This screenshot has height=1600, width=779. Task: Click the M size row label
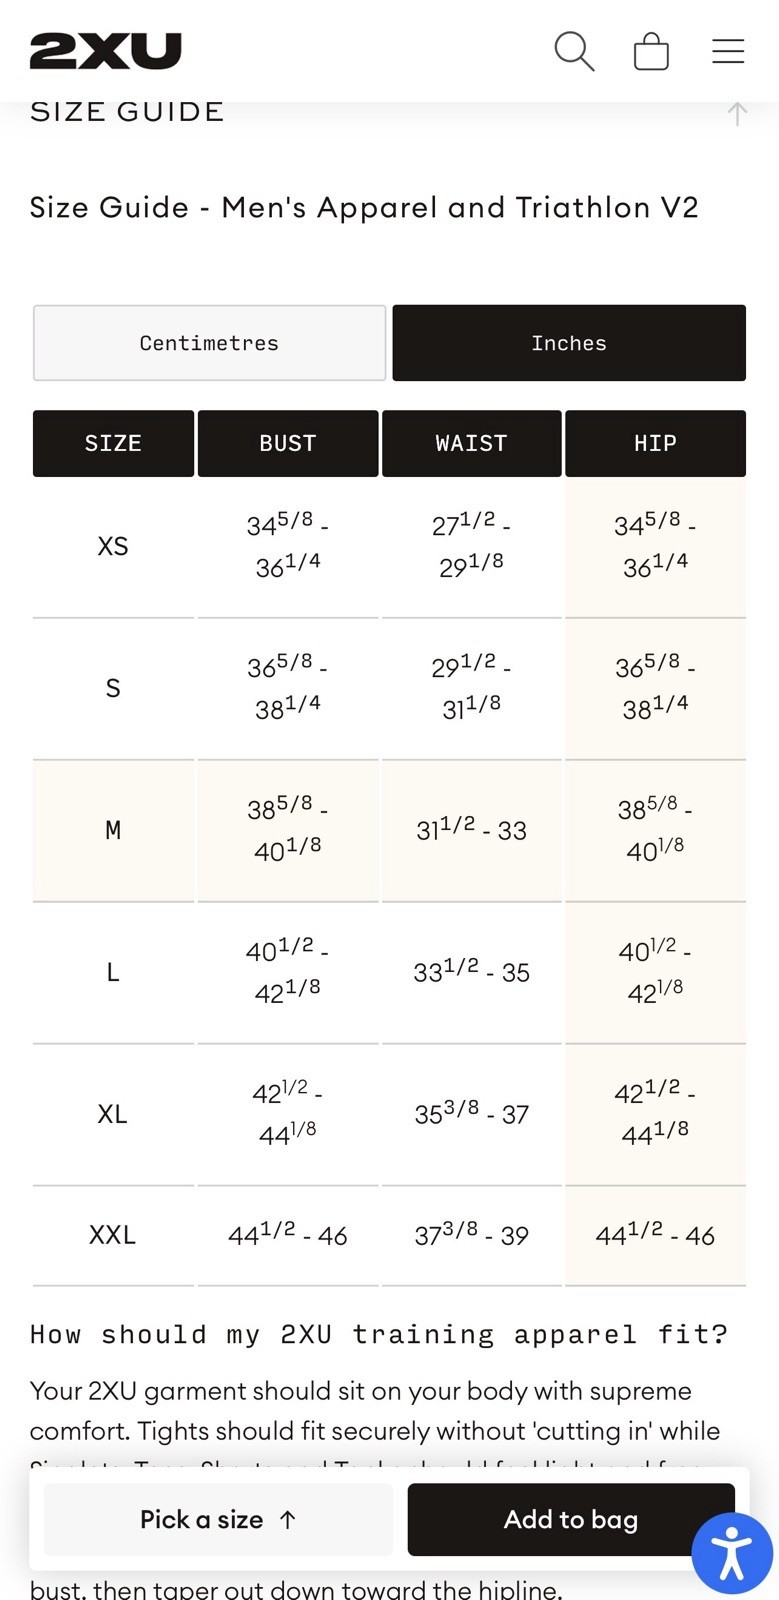(x=113, y=830)
